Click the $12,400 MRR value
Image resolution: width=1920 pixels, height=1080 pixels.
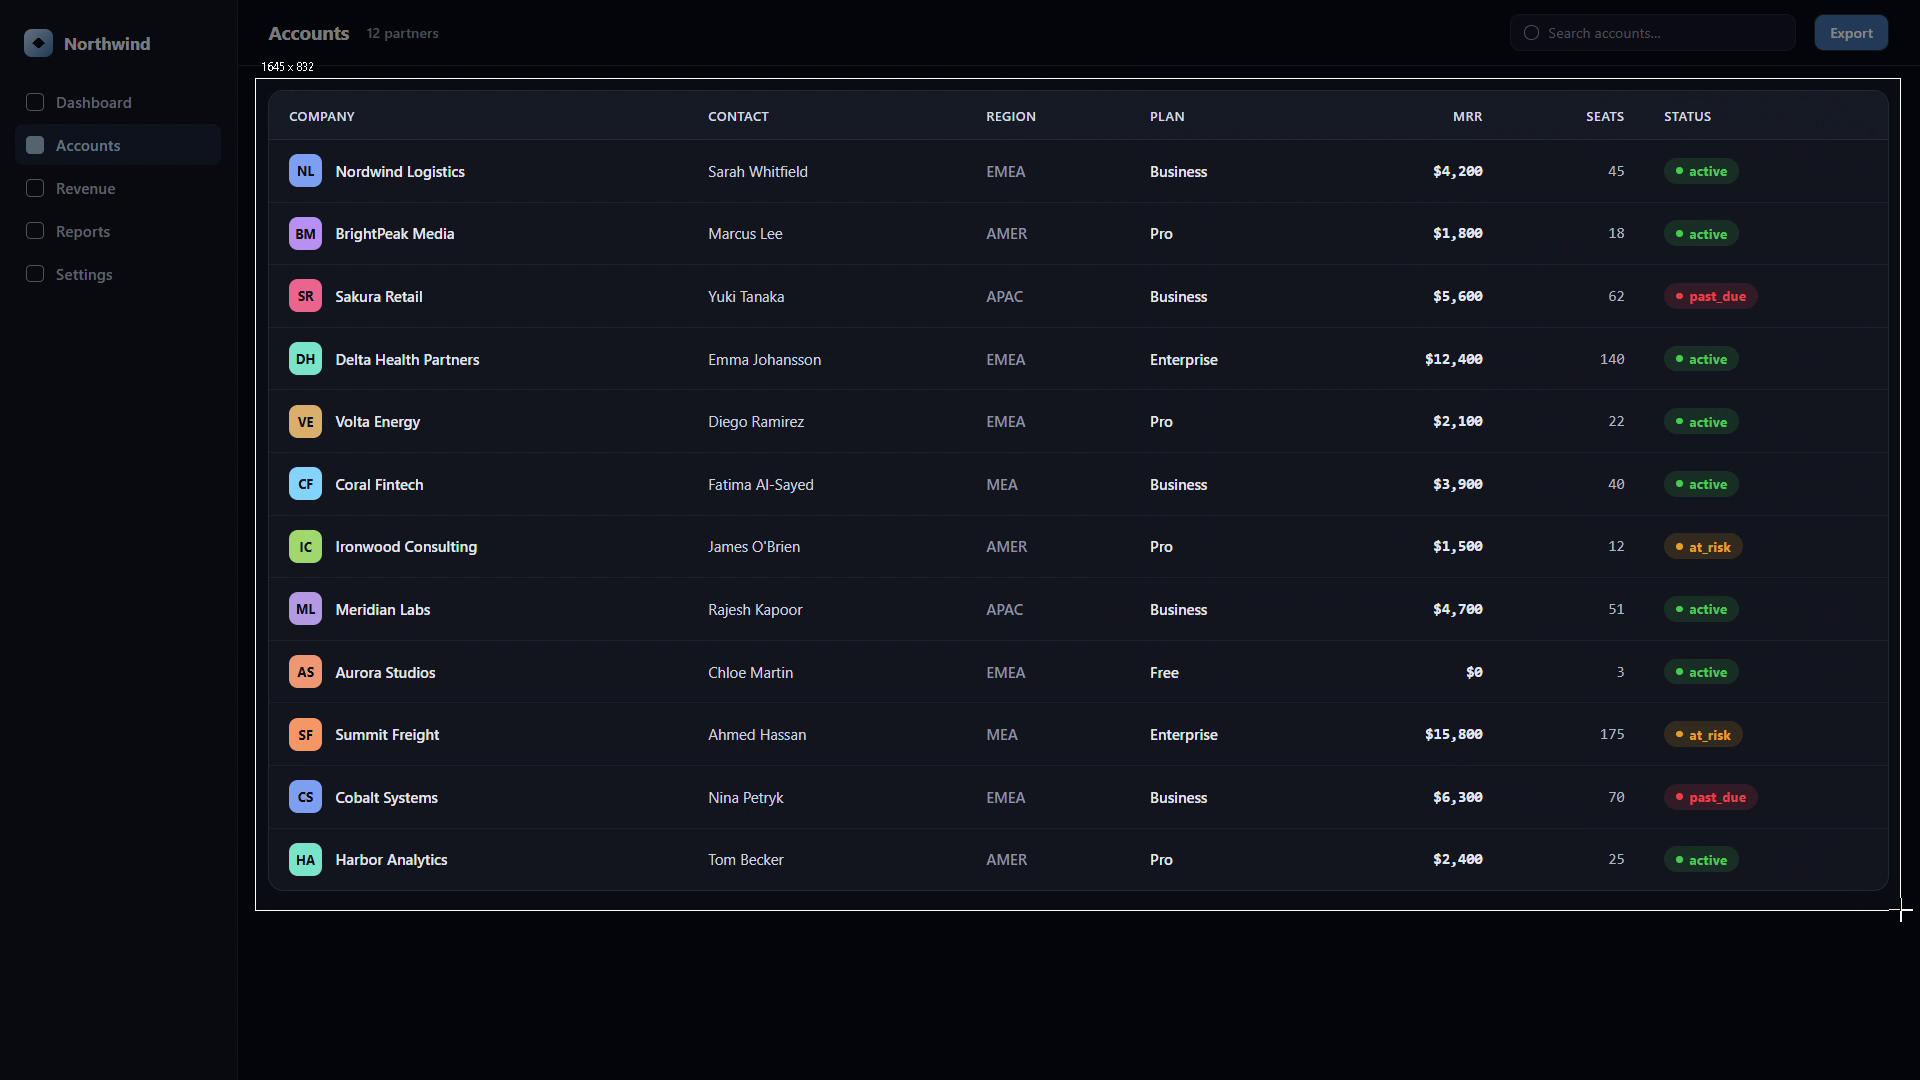pyautogui.click(x=1454, y=359)
